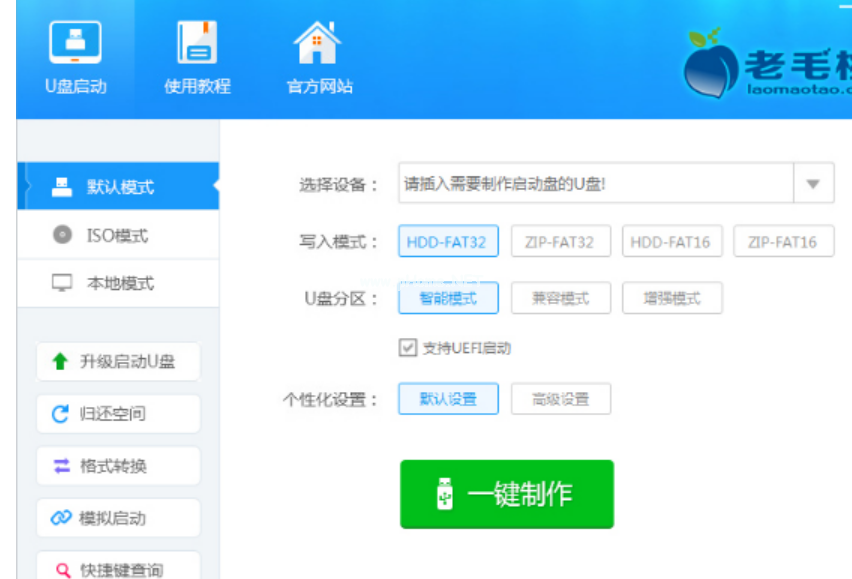
Task: Click the 归还空间 refresh icon
Action: click(60, 414)
